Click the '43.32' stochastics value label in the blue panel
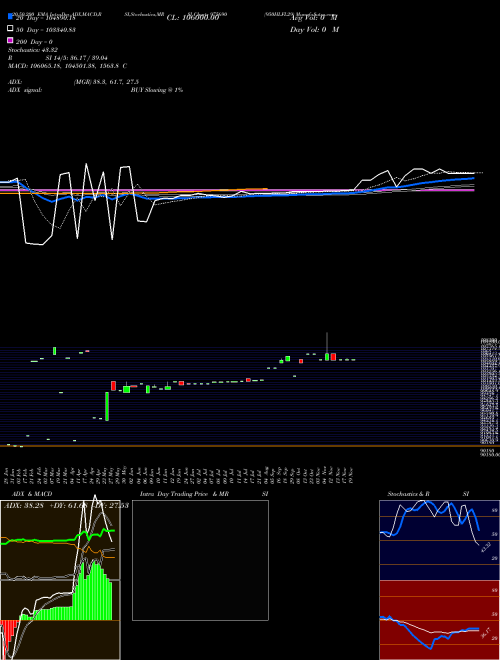Viewport: 500px width, 660px height. (x=486, y=547)
